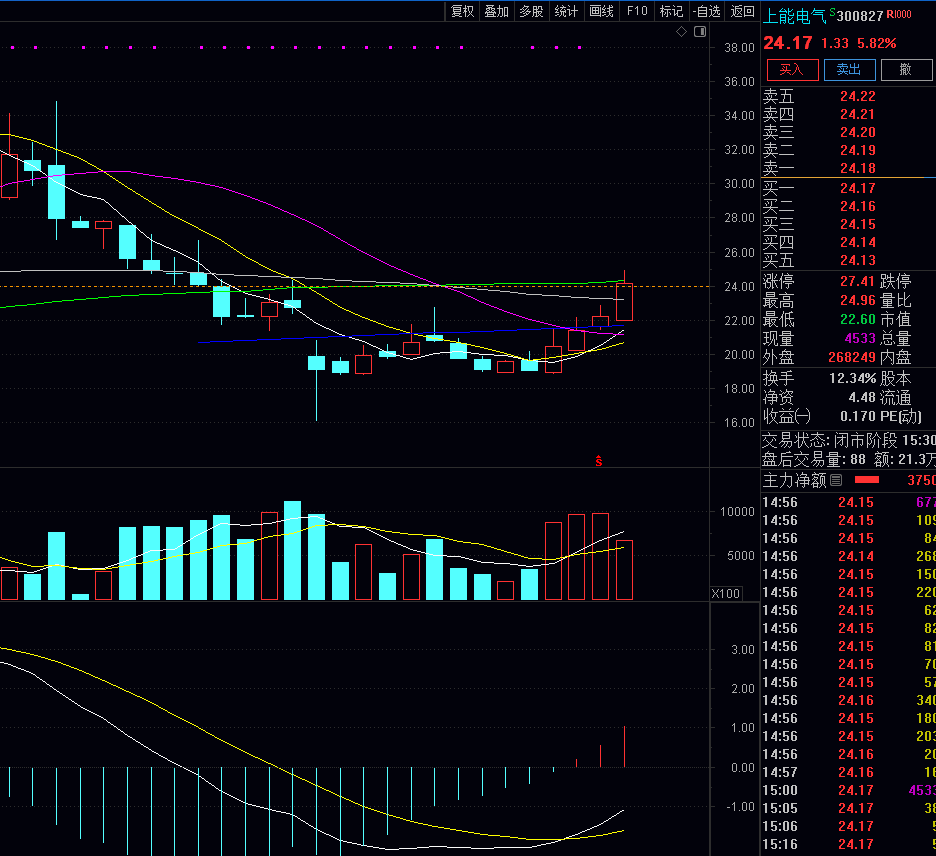Click the X100 volume scale label

point(726,593)
